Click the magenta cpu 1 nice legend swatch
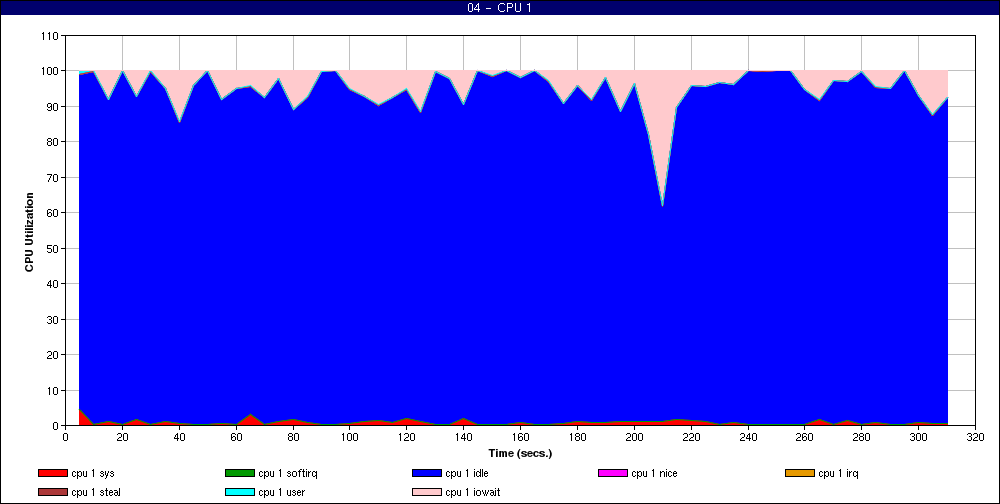The height and width of the screenshot is (504, 1000). (x=612, y=473)
